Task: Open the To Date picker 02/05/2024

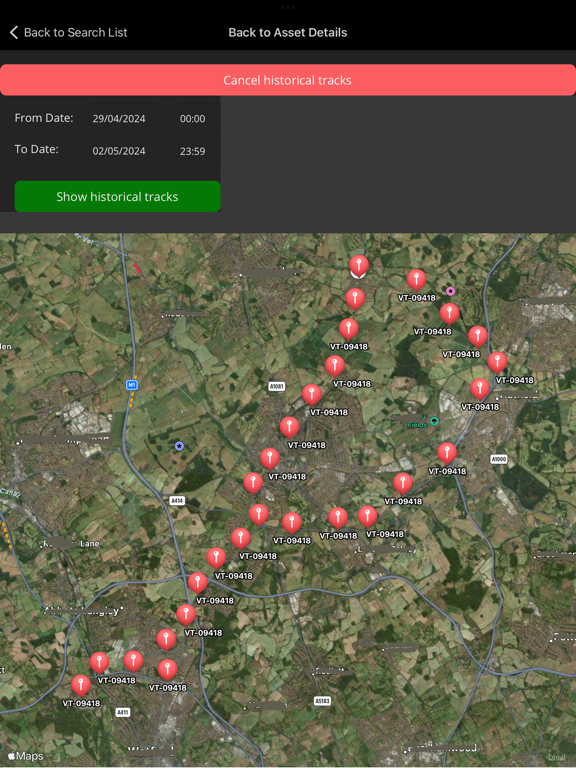Action: [119, 151]
